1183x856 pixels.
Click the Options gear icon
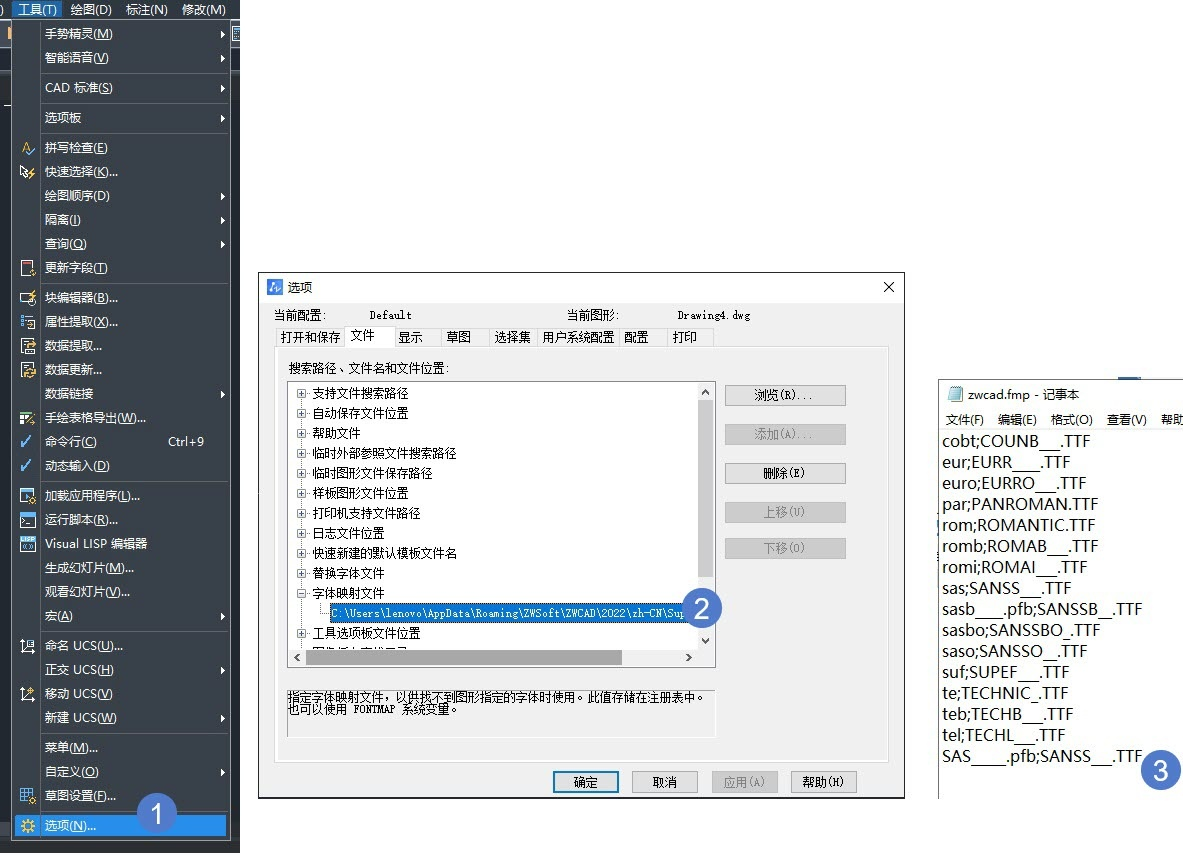point(27,826)
